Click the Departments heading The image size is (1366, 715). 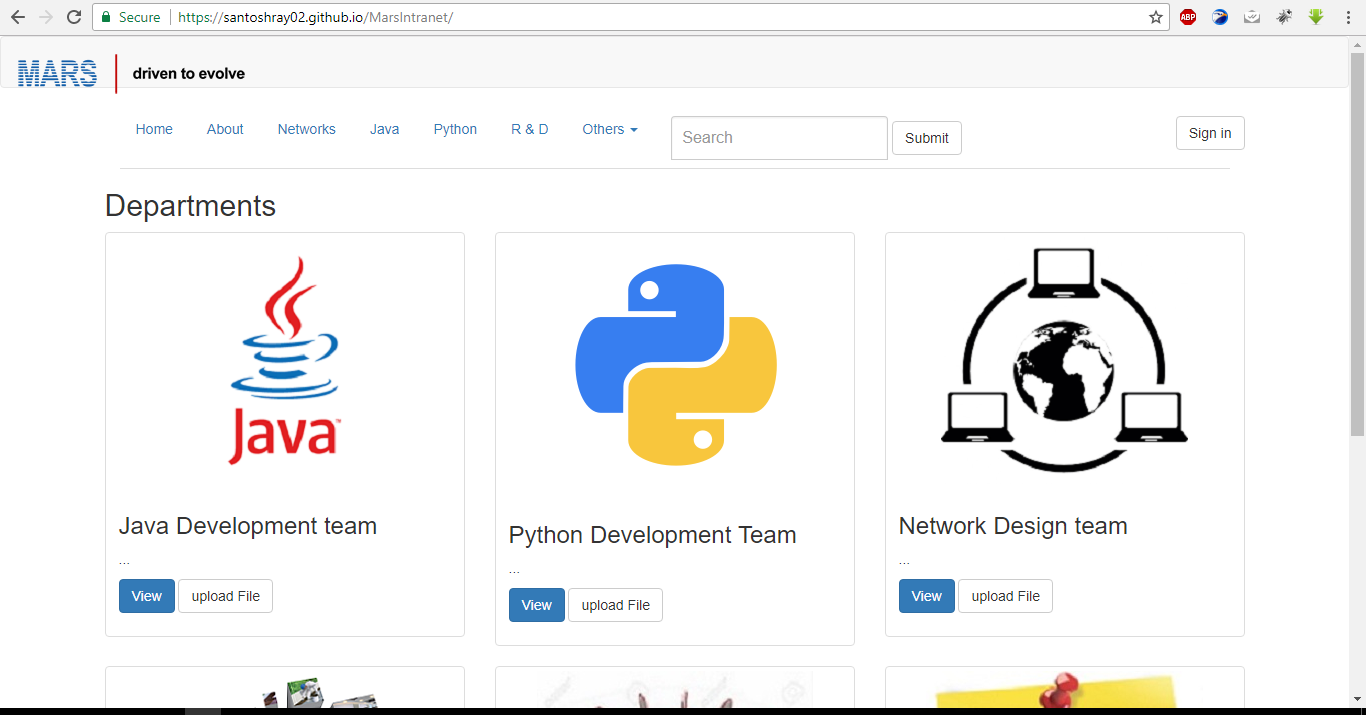(190, 206)
